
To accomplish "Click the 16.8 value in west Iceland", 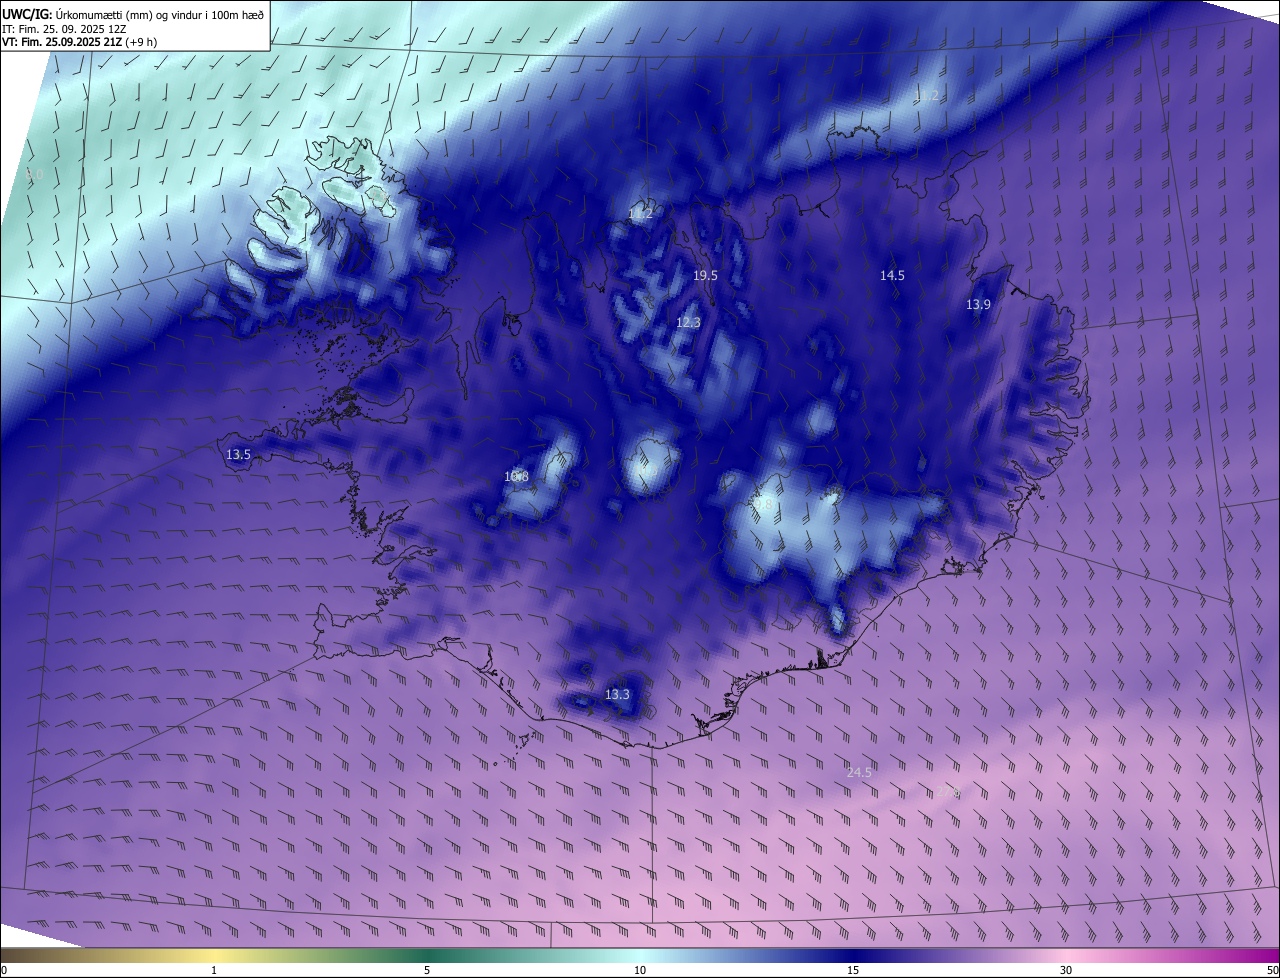I will [x=517, y=477].
